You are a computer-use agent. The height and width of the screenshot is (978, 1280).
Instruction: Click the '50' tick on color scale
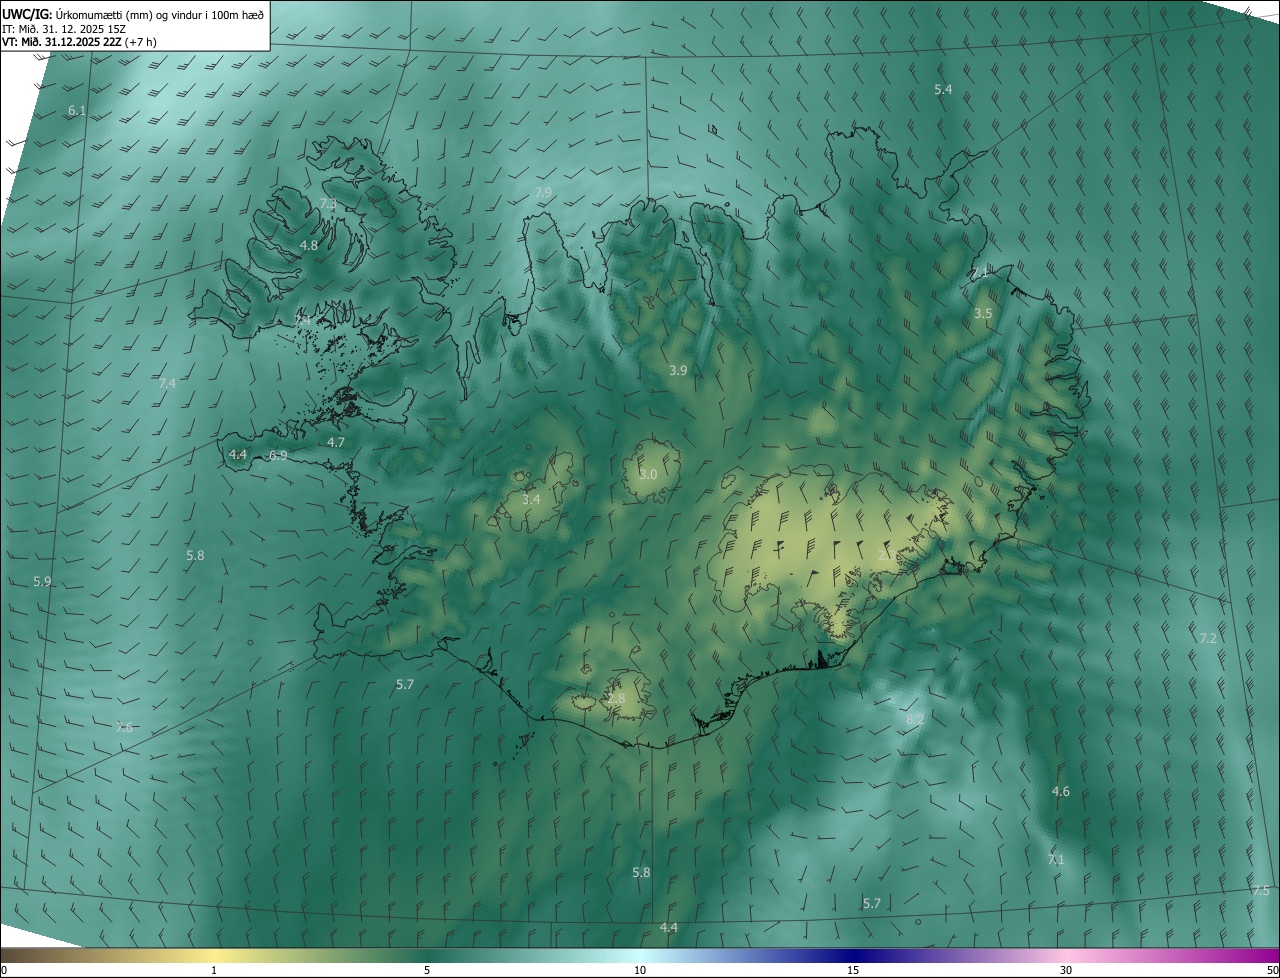(x=1272, y=971)
